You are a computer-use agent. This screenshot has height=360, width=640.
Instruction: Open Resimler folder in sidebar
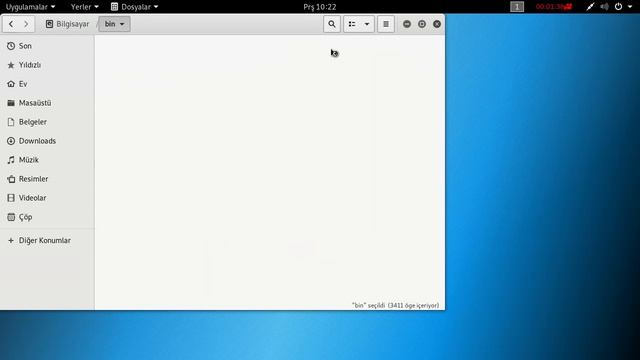point(47,179)
